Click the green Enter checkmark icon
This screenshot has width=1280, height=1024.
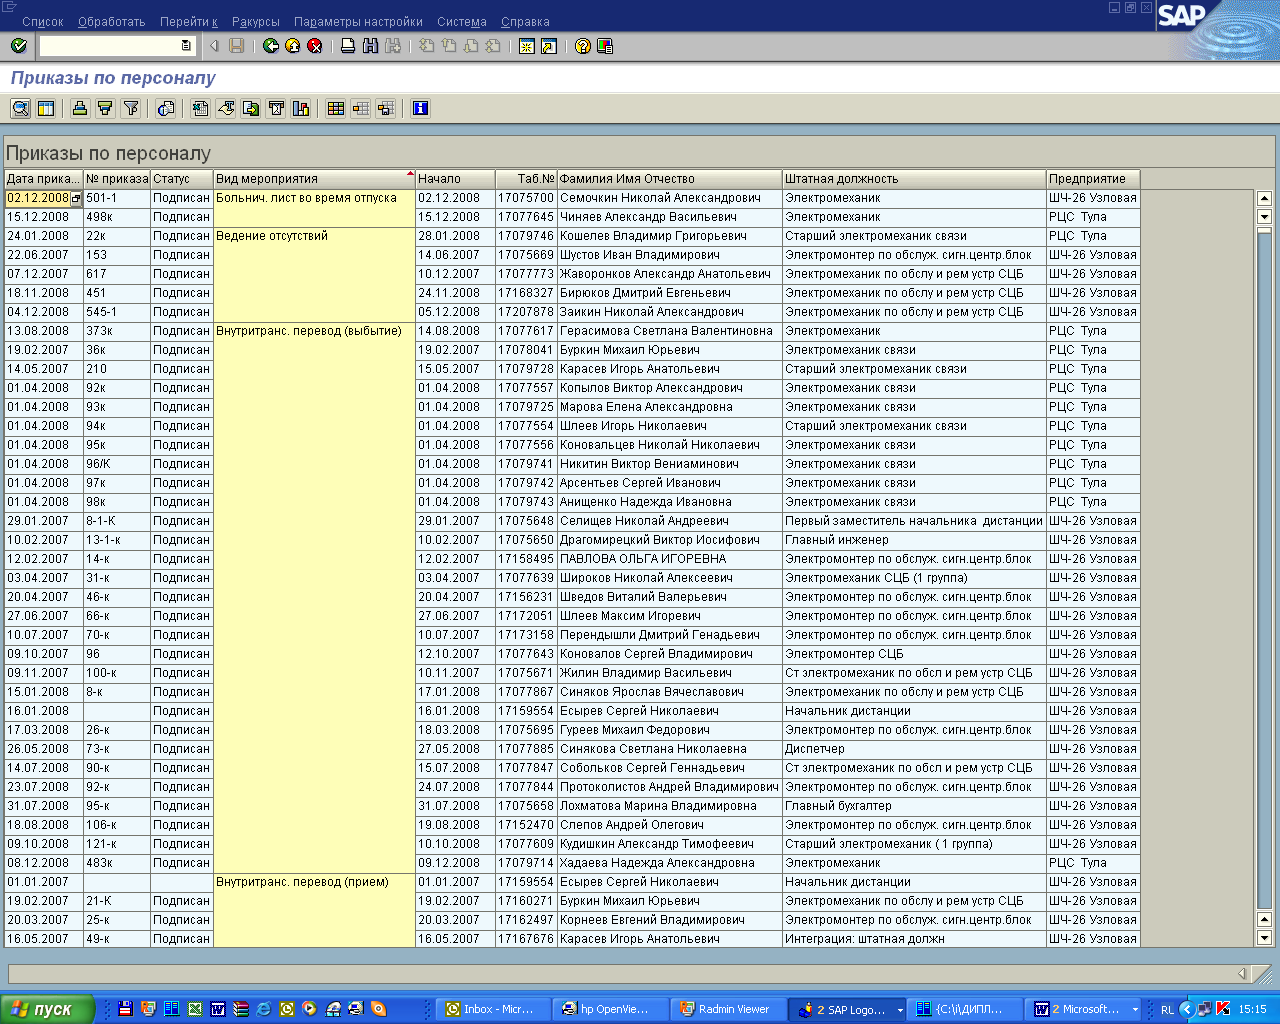pos(18,46)
